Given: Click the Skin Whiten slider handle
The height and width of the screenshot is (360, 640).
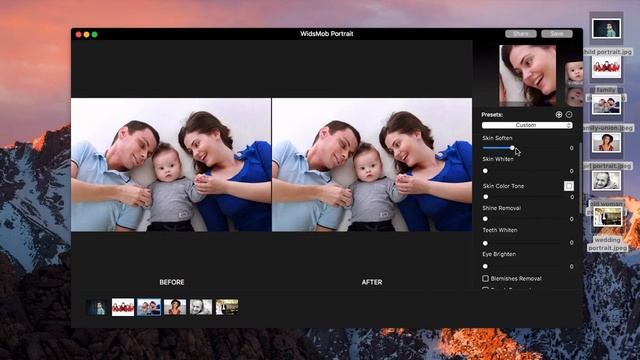Looking at the screenshot, I should coord(485,171).
